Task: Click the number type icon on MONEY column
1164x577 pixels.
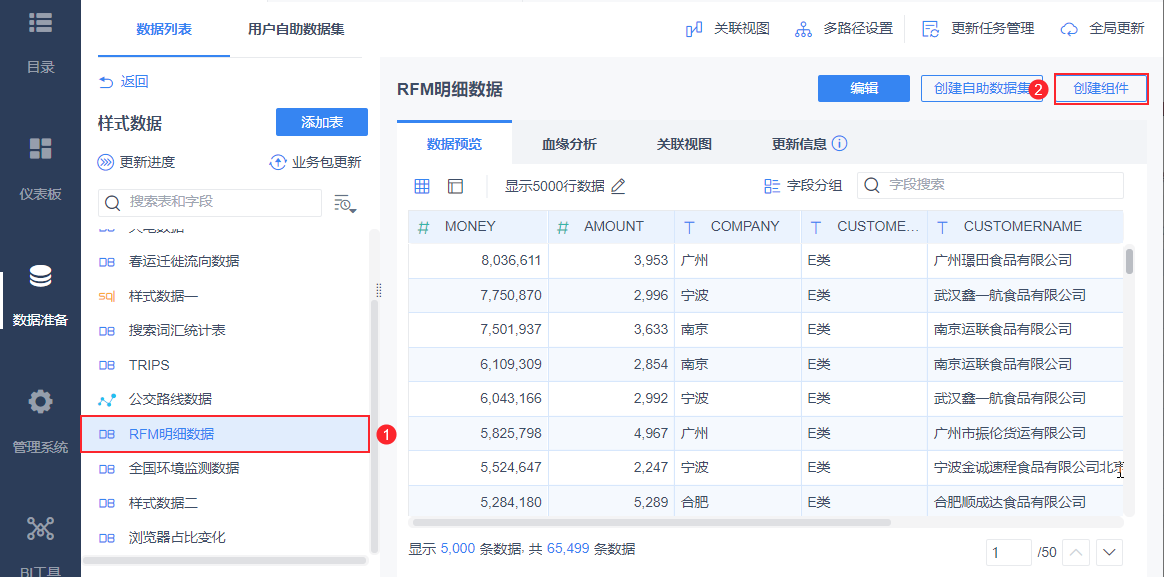Action: point(423,227)
